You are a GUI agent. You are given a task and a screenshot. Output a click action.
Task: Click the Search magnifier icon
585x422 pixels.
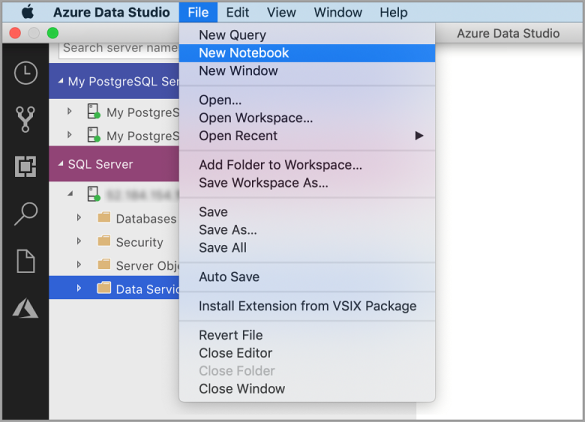25,213
